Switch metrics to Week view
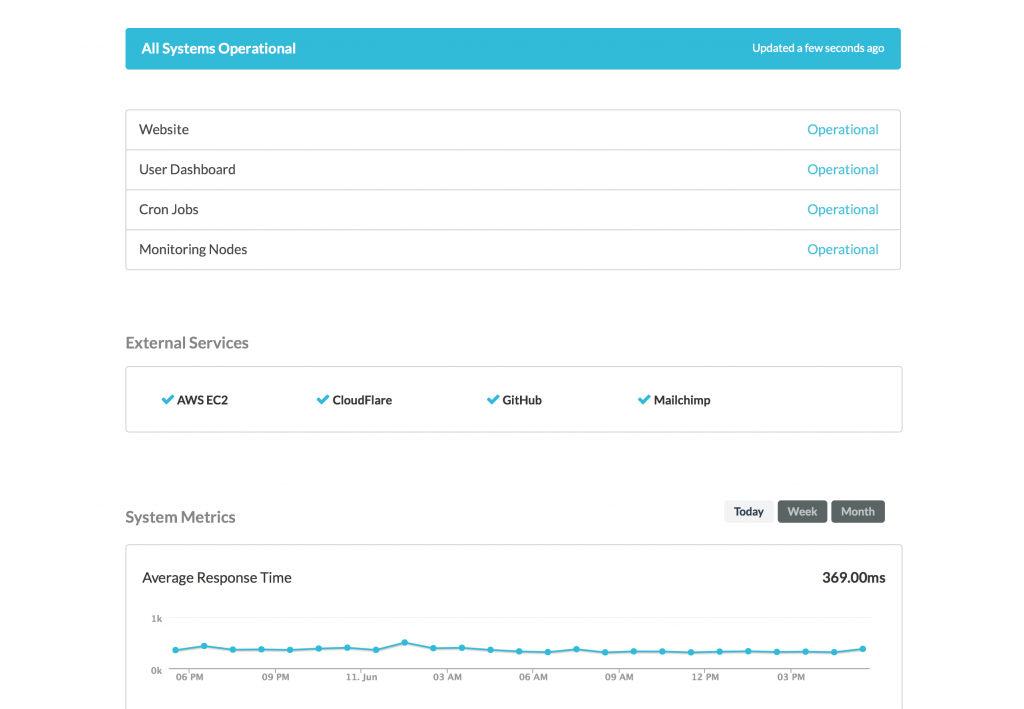1024x709 pixels. (x=802, y=511)
